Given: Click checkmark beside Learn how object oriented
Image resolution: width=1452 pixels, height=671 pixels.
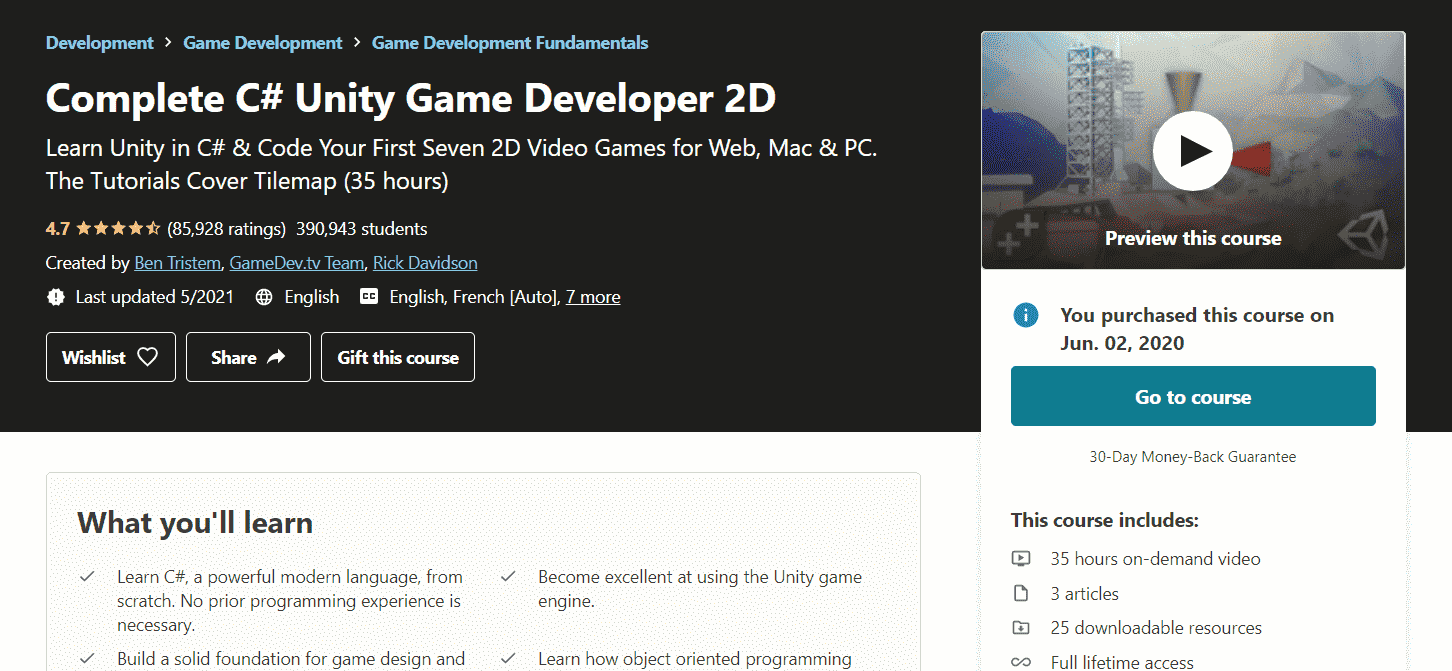Looking at the screenshot, I should (508, 659).
